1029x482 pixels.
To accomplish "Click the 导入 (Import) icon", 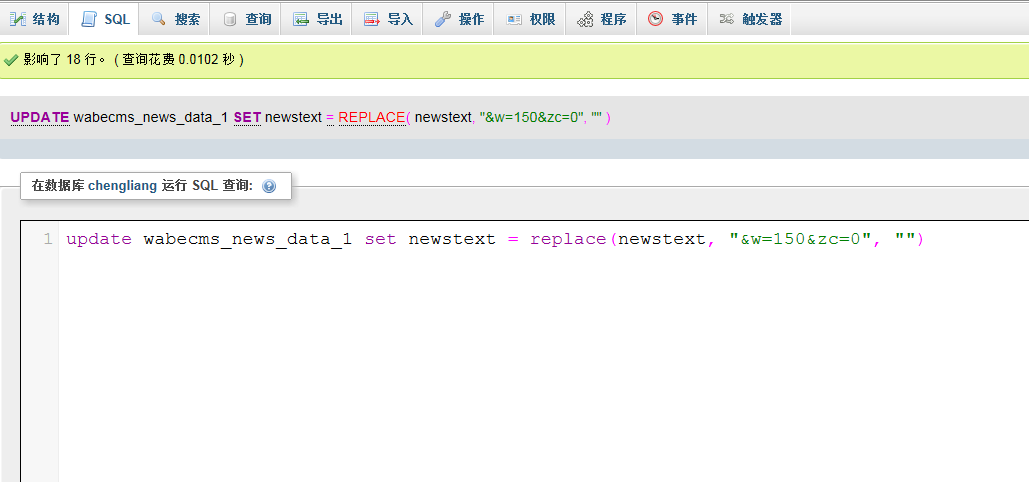I will pyautogui.click(x=371, y=19).
